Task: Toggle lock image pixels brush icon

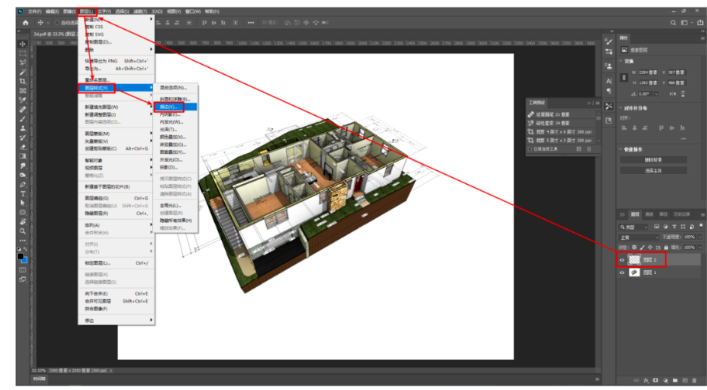Action: 643,248
